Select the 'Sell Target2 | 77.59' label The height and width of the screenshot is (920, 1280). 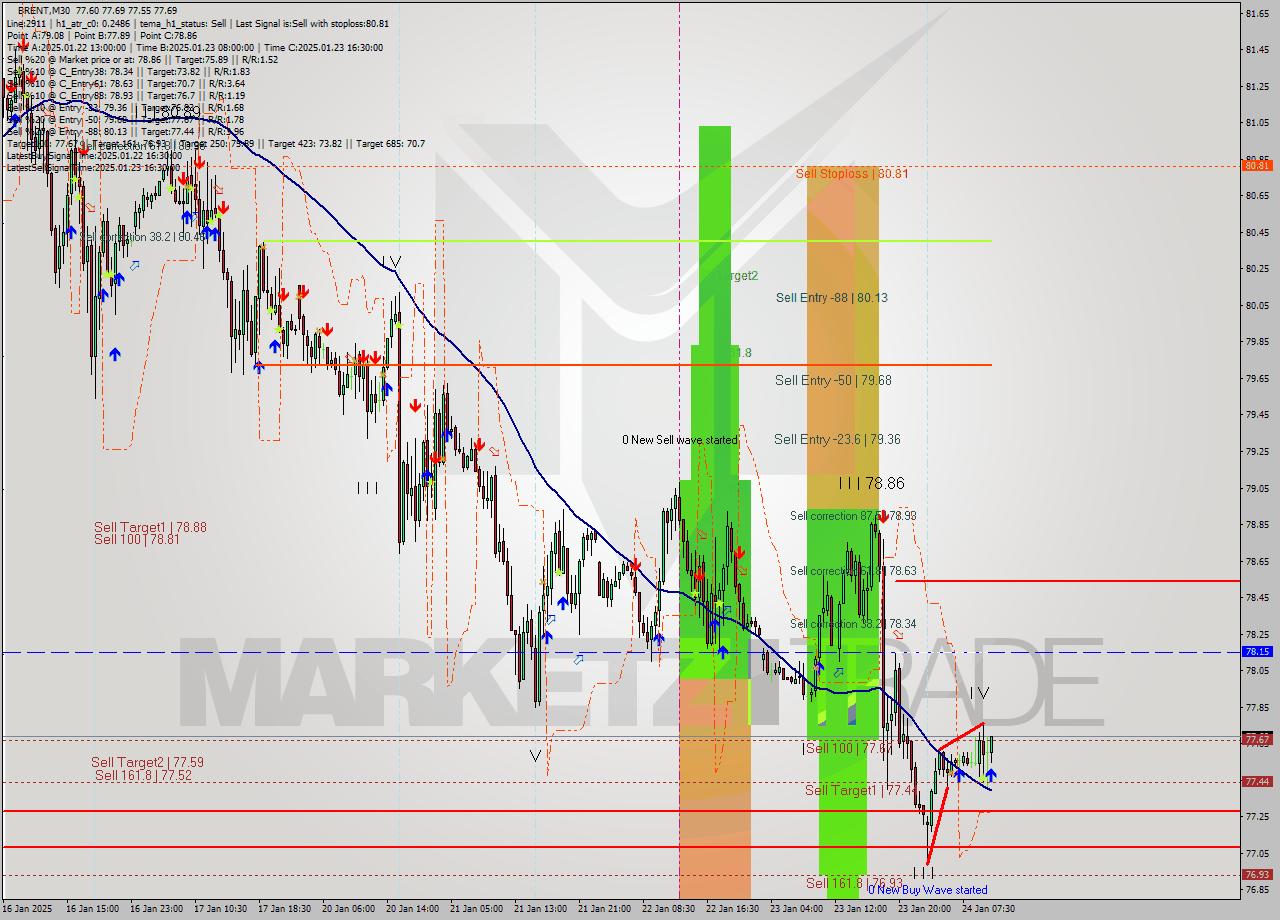147,762
